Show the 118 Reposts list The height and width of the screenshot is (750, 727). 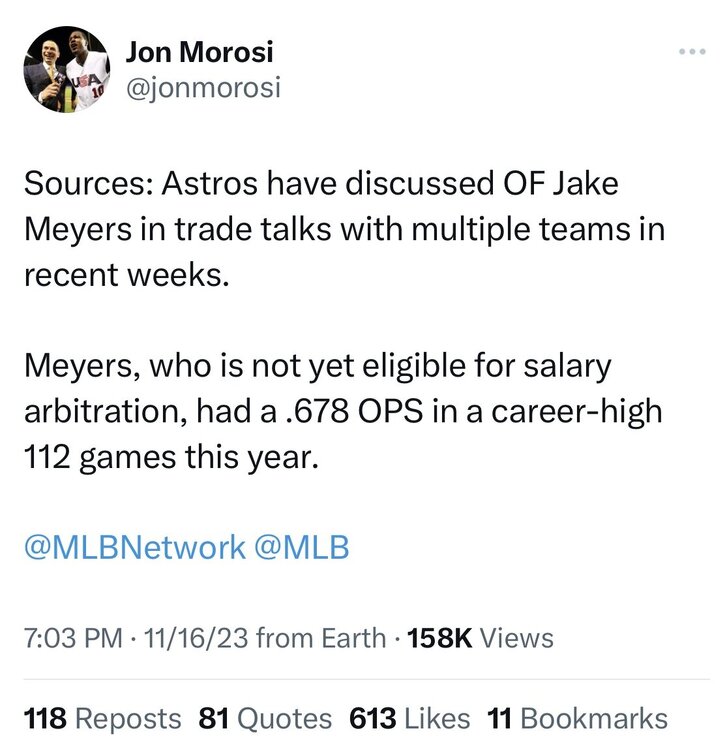click(x=102, y=717)
